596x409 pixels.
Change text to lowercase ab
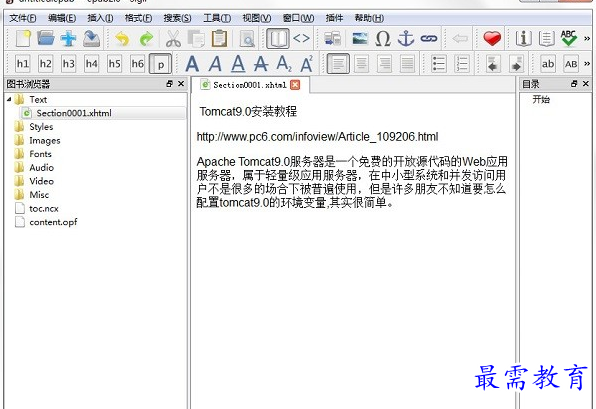(548, 64)
